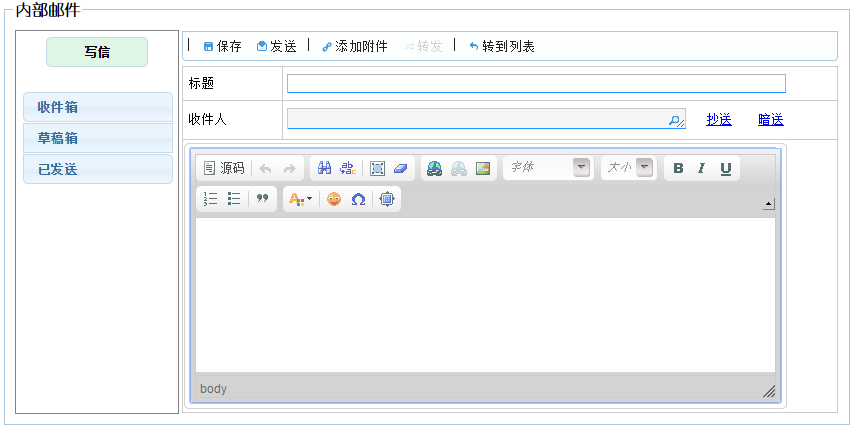Screen dimensions: 854x431
Task: Click the Find binoculars icon
Action: [x=324, y=168]
